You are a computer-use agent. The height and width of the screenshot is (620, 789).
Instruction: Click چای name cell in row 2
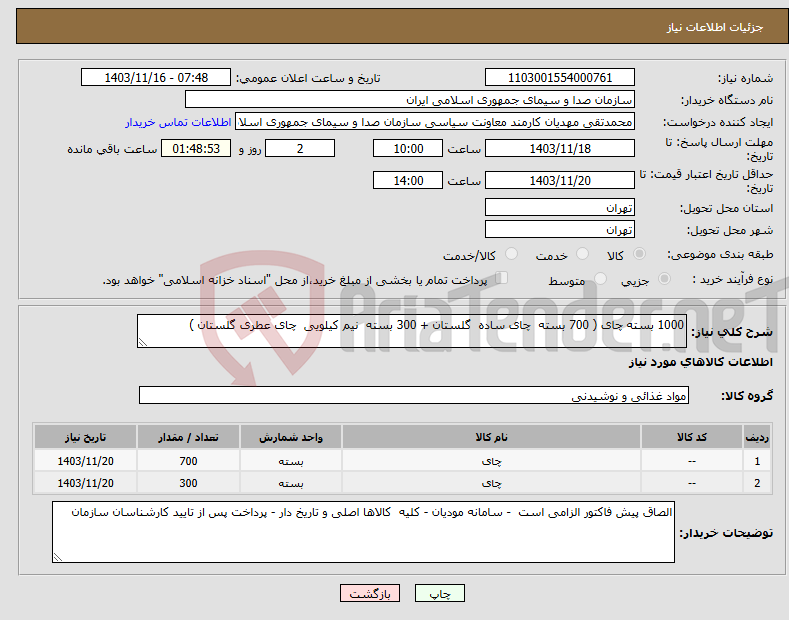492,483
